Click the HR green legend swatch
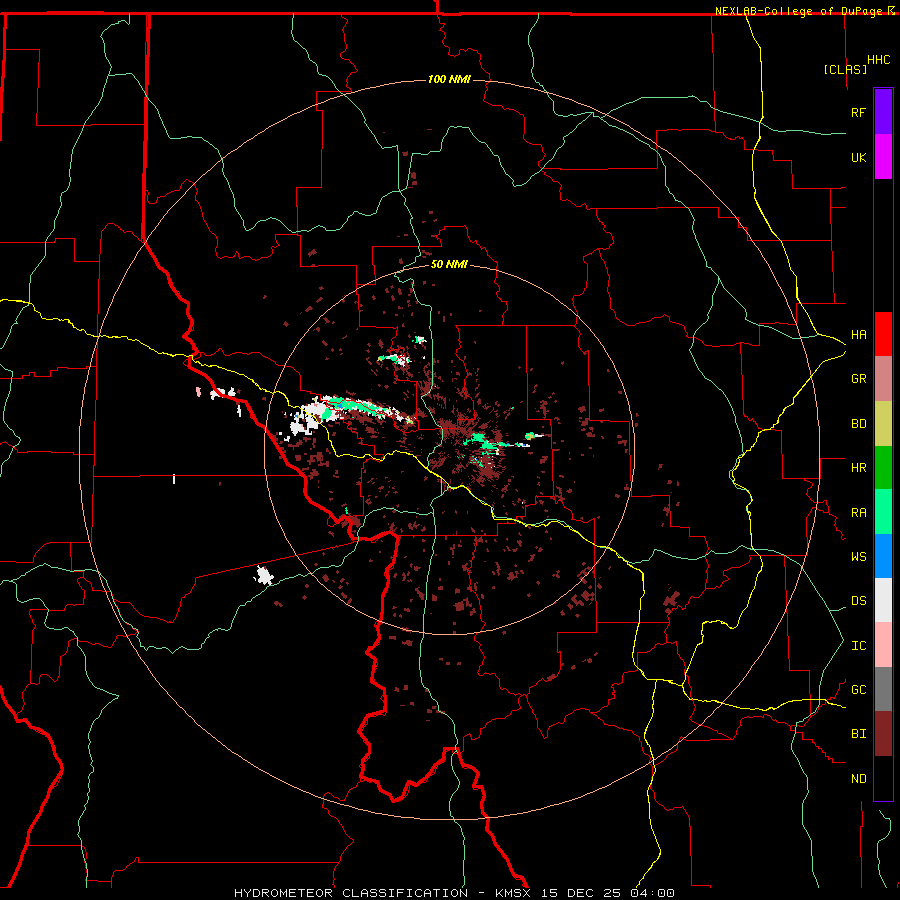 click(x=883, y=468)
